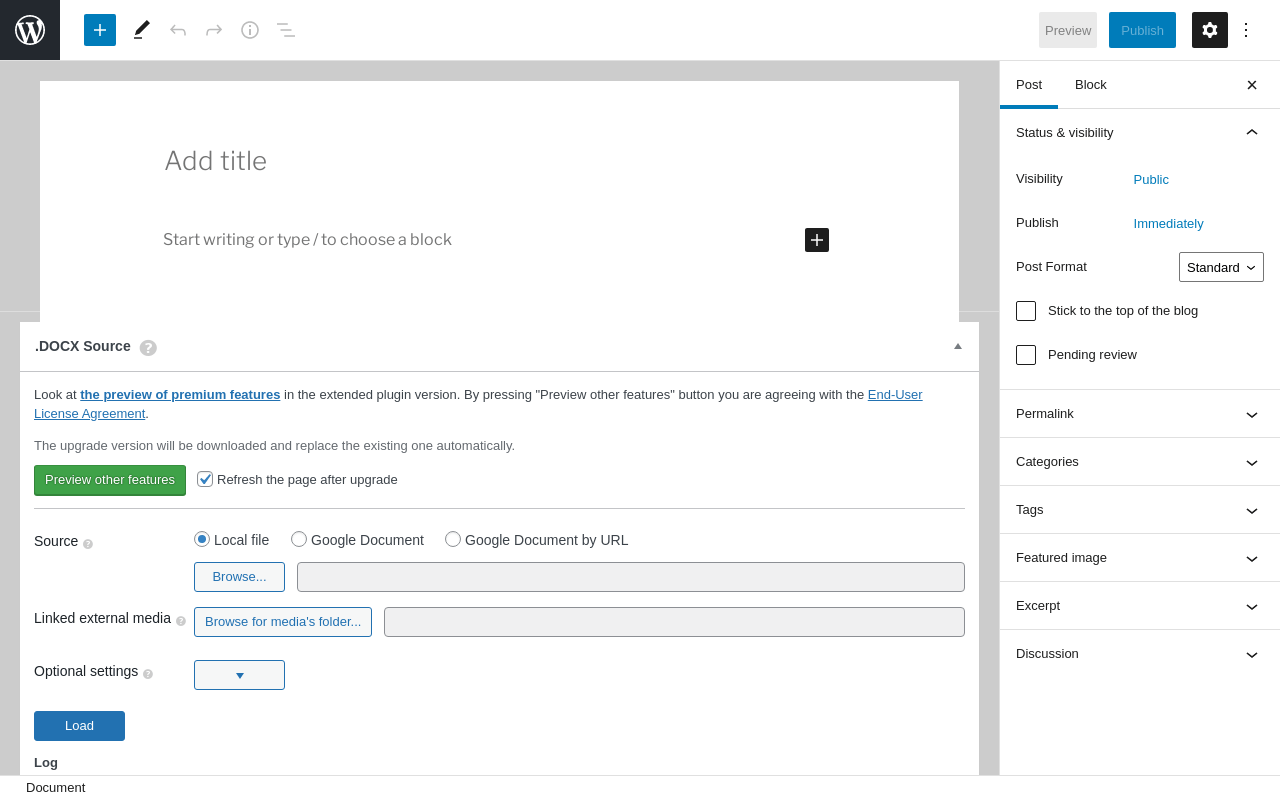
Task: Open the Optional settings dropdown arrow
Action: (239, 675)
